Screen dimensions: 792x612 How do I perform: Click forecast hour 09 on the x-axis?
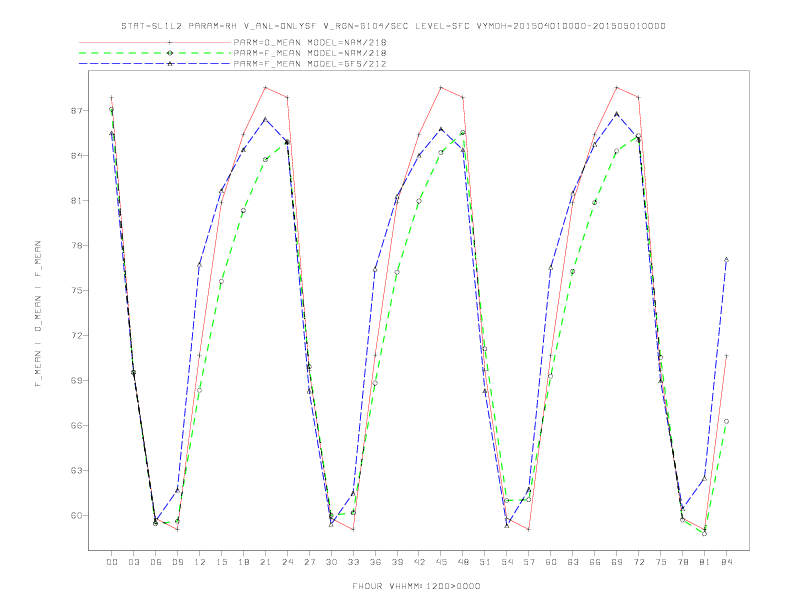click(177, 562)
